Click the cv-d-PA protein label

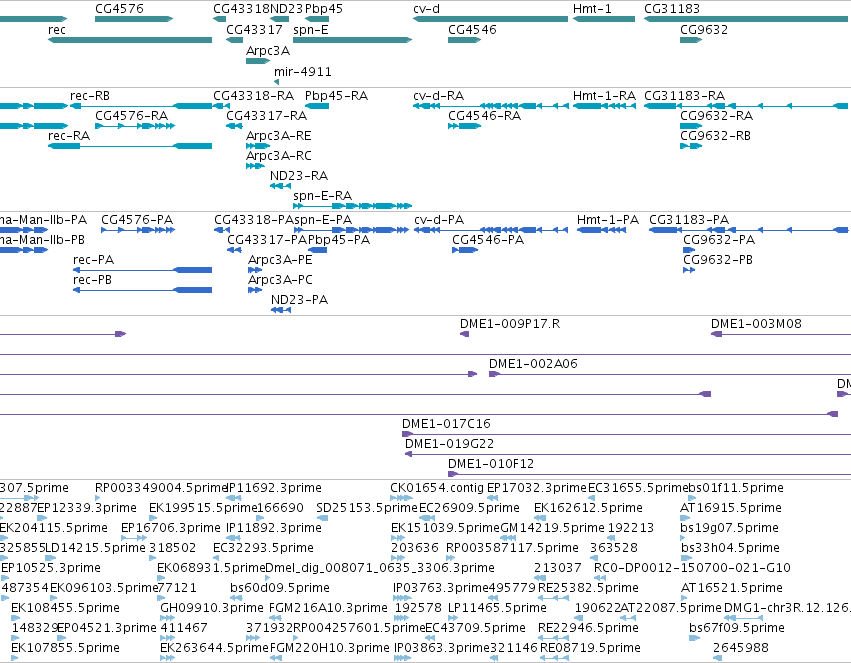[439, 220]
